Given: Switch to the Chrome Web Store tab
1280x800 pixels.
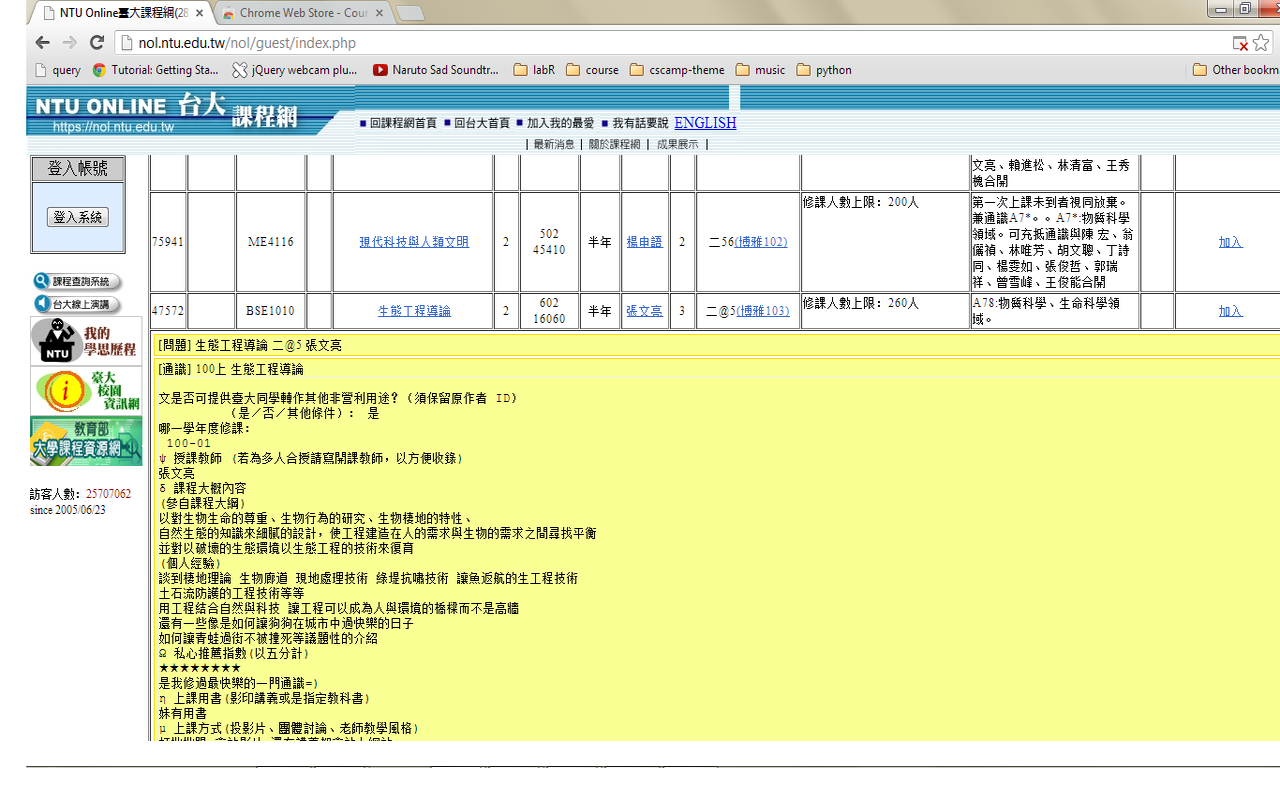Looking at the screenshot, I should tap(300, 13).
